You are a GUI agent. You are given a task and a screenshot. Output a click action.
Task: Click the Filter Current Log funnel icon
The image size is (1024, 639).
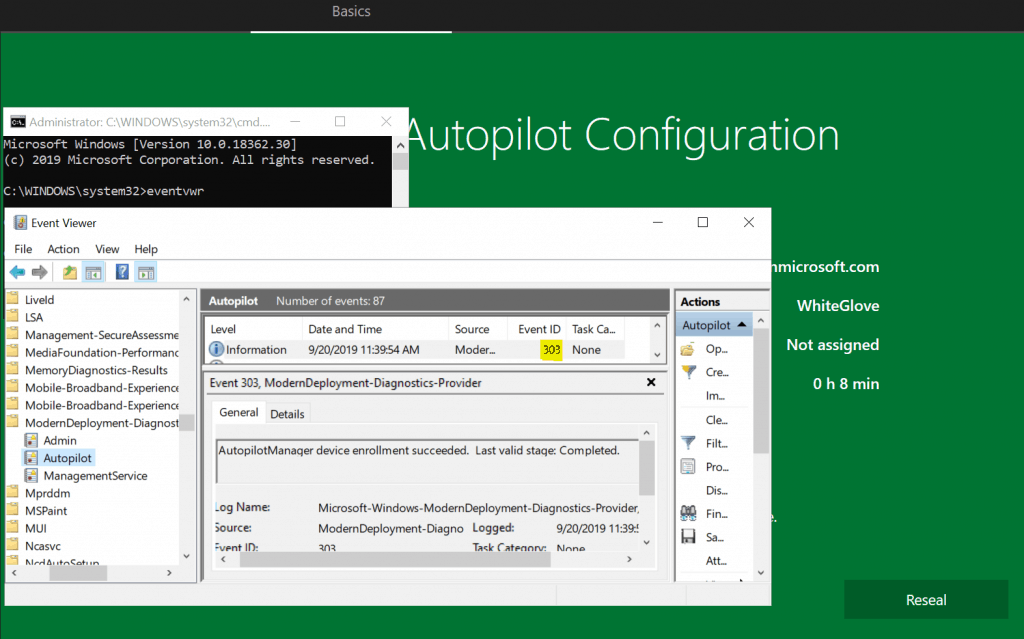688,443
